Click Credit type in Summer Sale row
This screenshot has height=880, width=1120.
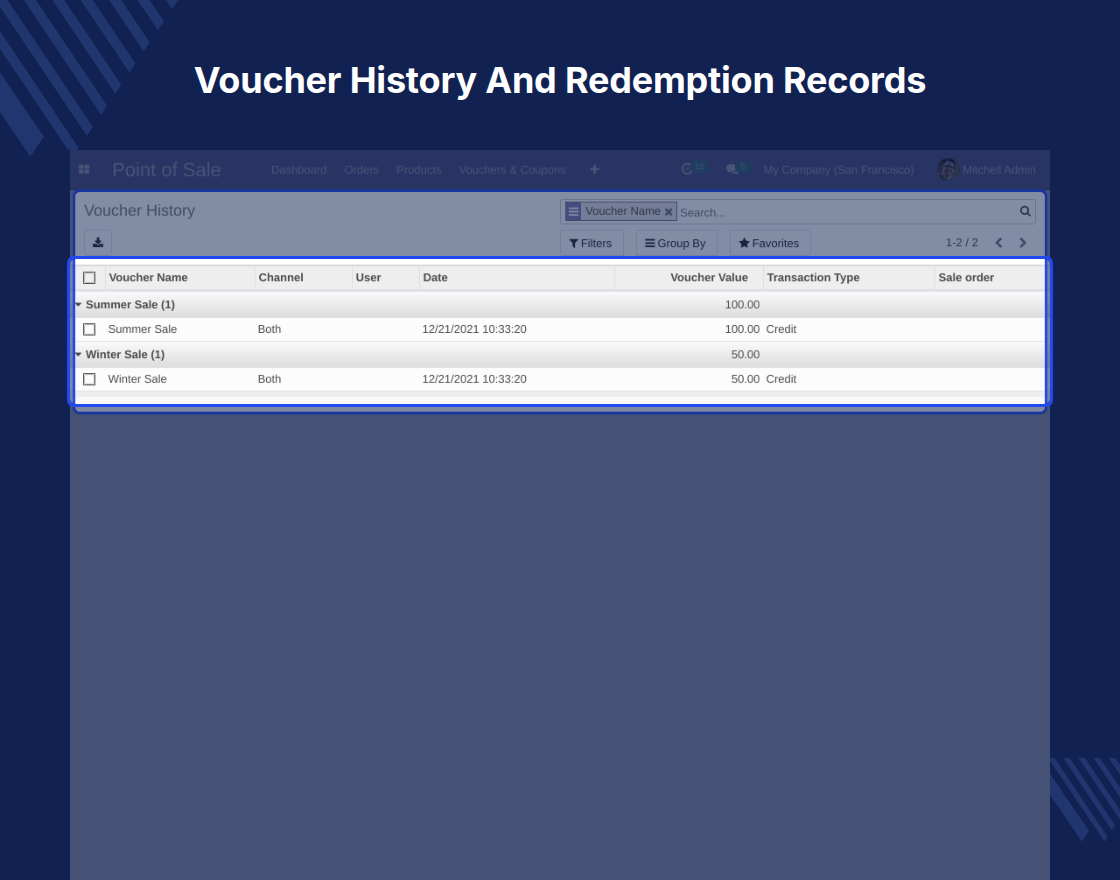(781, 329)
